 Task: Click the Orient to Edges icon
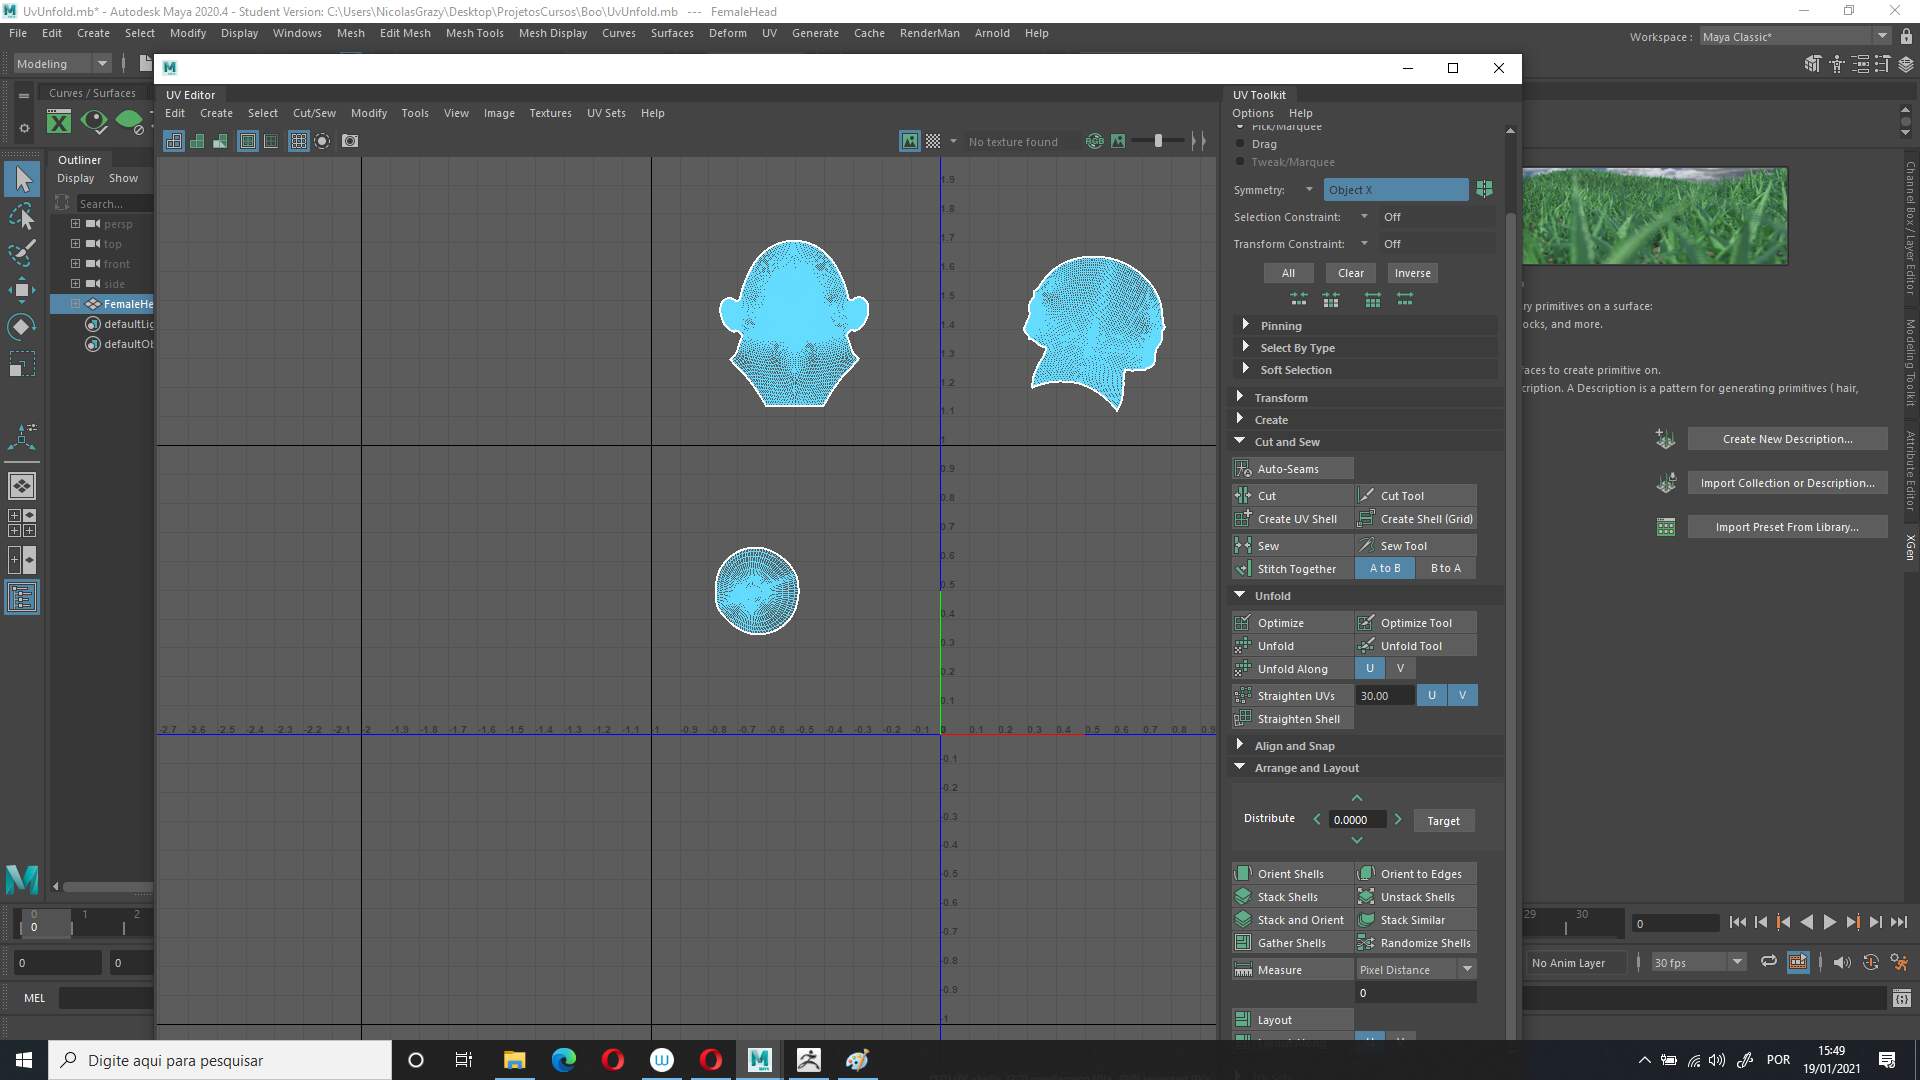1366,873
